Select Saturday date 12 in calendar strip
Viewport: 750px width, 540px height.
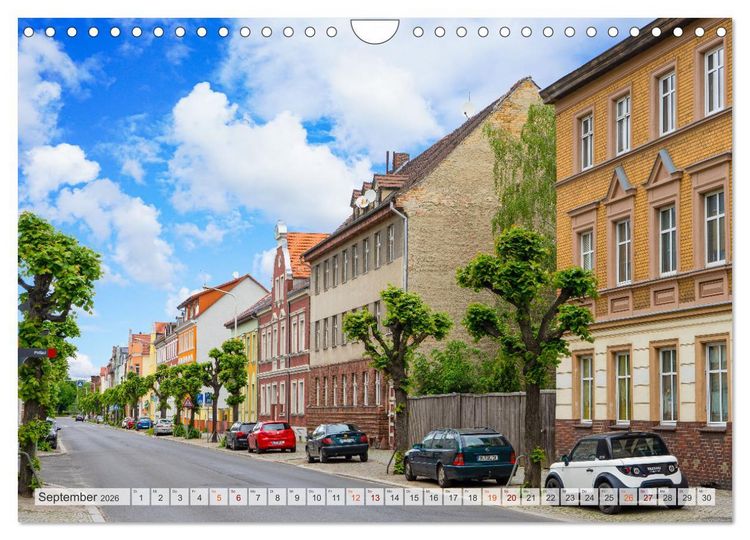pos(355,497)
